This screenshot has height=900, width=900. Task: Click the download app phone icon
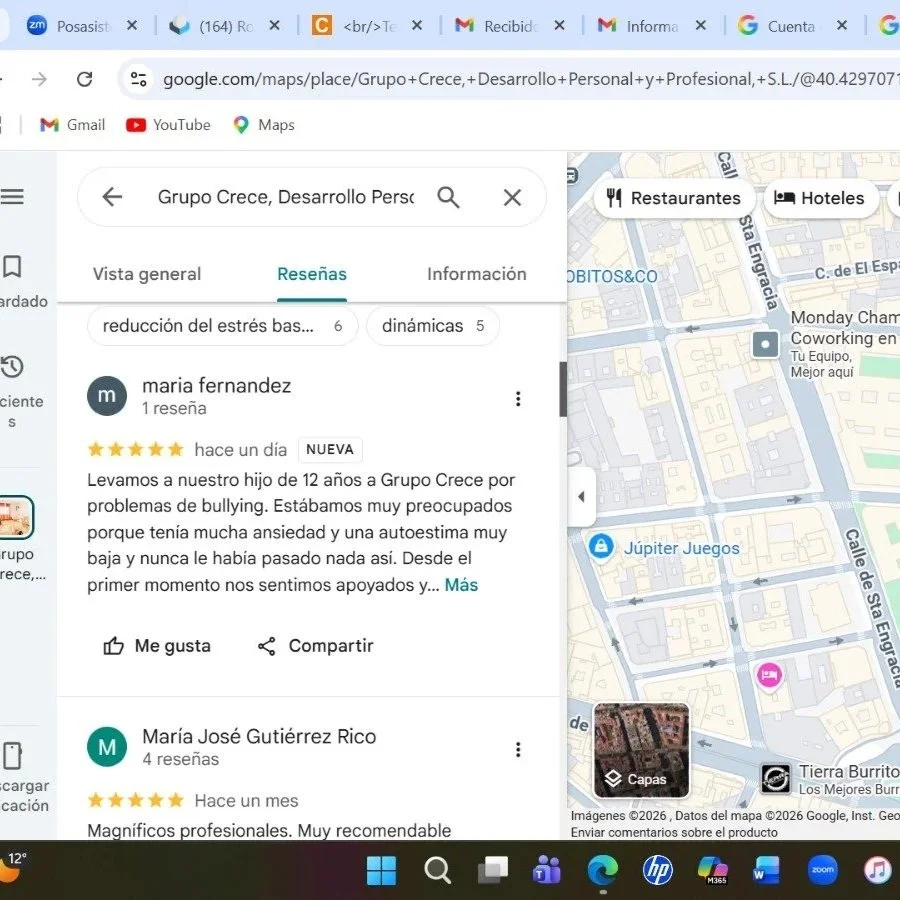(13, 756)
